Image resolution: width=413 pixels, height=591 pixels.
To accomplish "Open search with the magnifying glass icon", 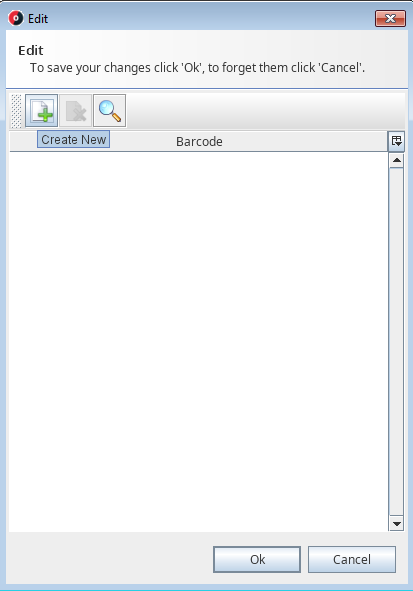I will point(109,111).
